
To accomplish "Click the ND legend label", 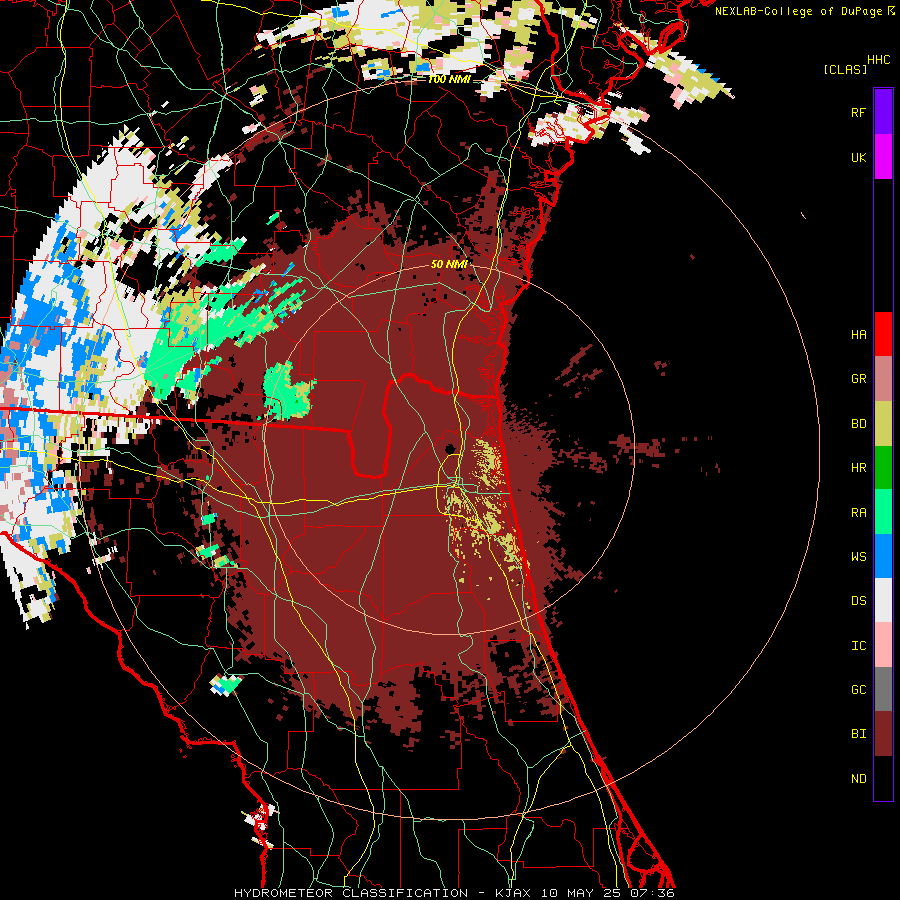I will [858, 779].
